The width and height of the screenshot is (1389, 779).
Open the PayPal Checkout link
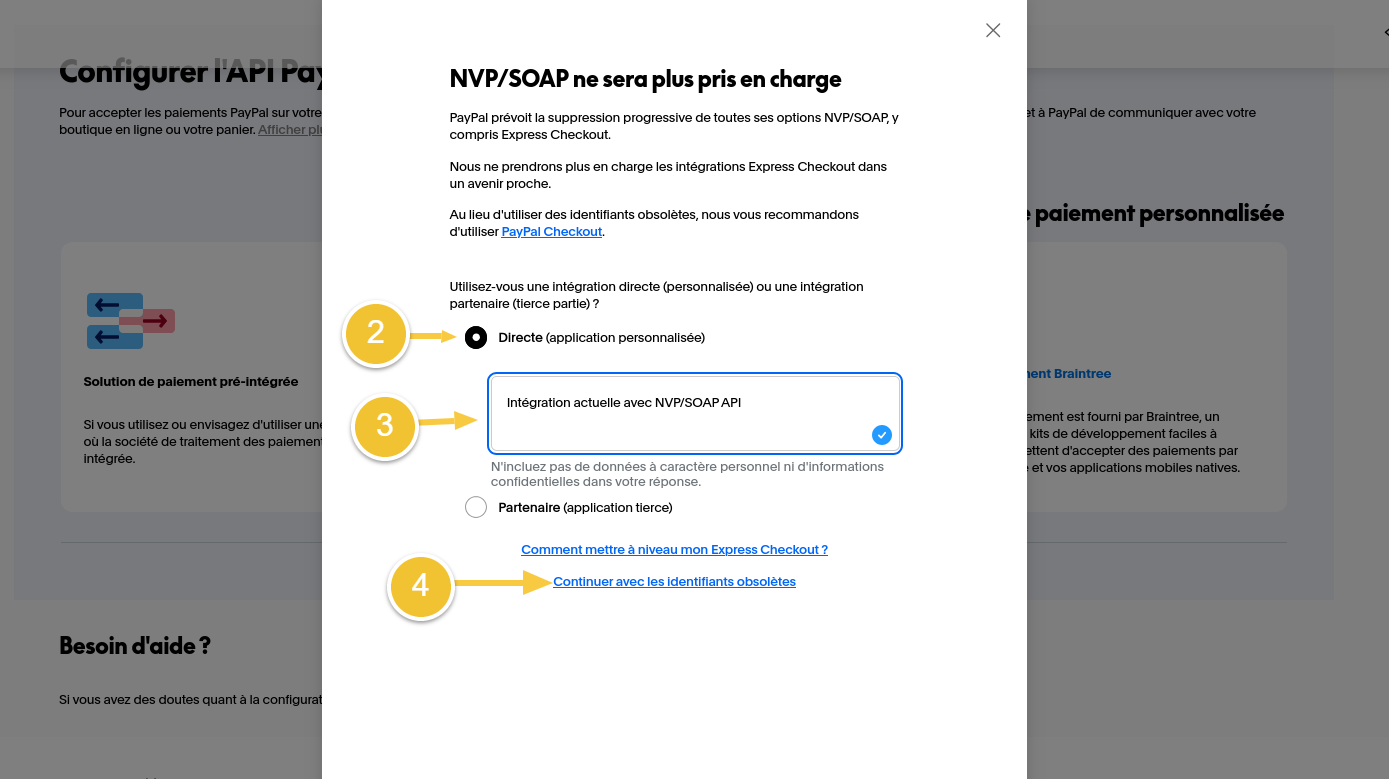coord(552,231)
